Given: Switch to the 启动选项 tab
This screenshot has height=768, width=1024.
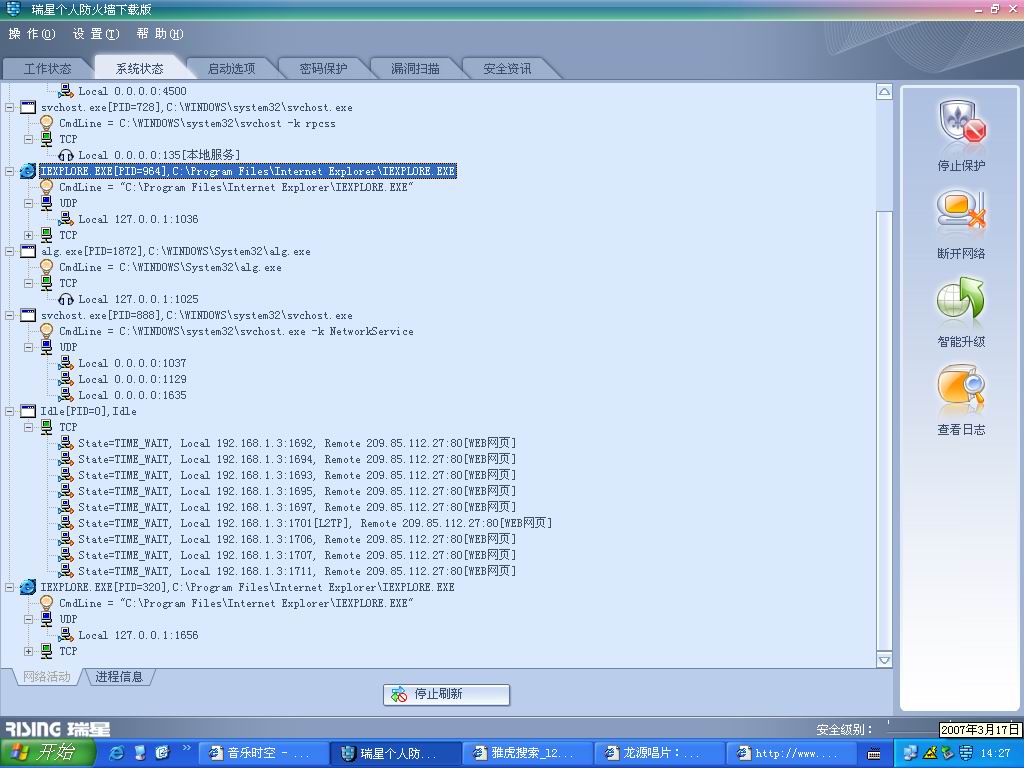Looking at the screenshot, I should click(231, 69).
